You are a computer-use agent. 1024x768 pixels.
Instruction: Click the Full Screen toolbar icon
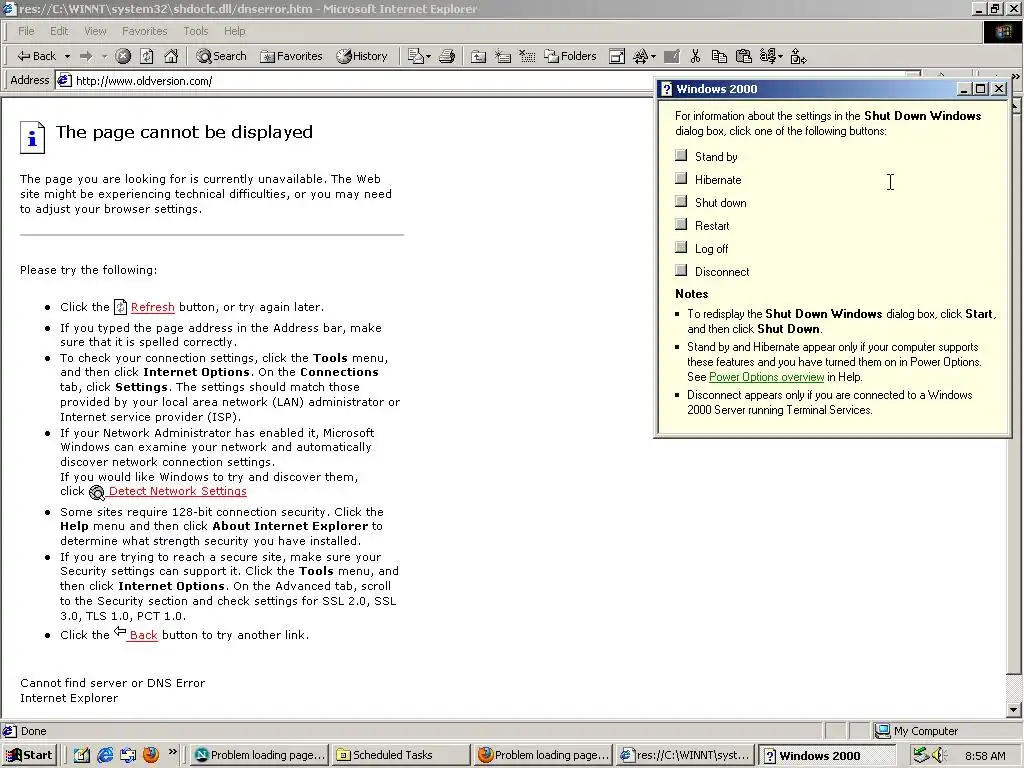click(616, 56)
